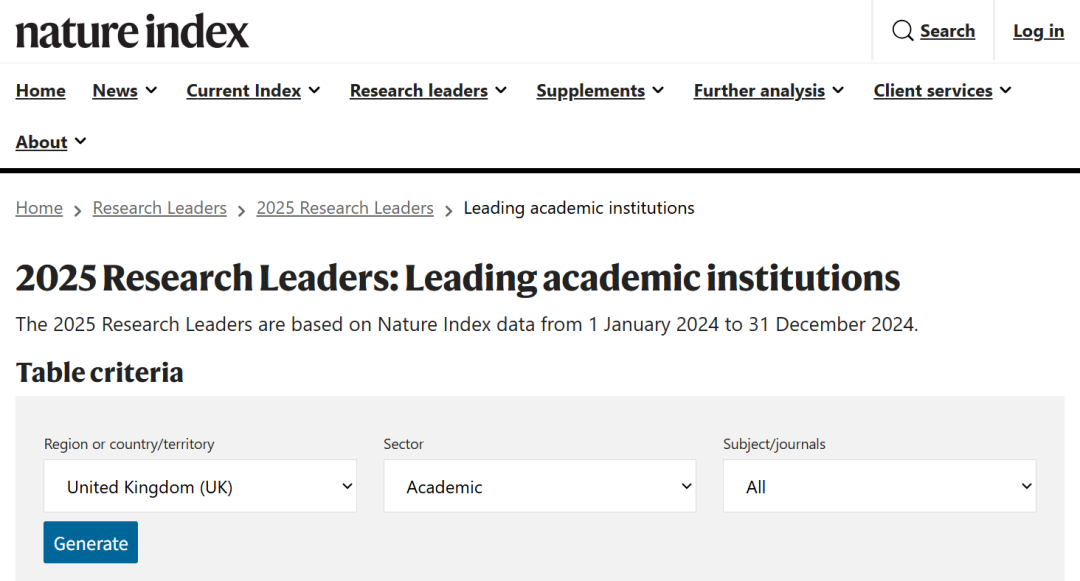
Task: Click the Nature Index logo
Action: coord(132,31)
